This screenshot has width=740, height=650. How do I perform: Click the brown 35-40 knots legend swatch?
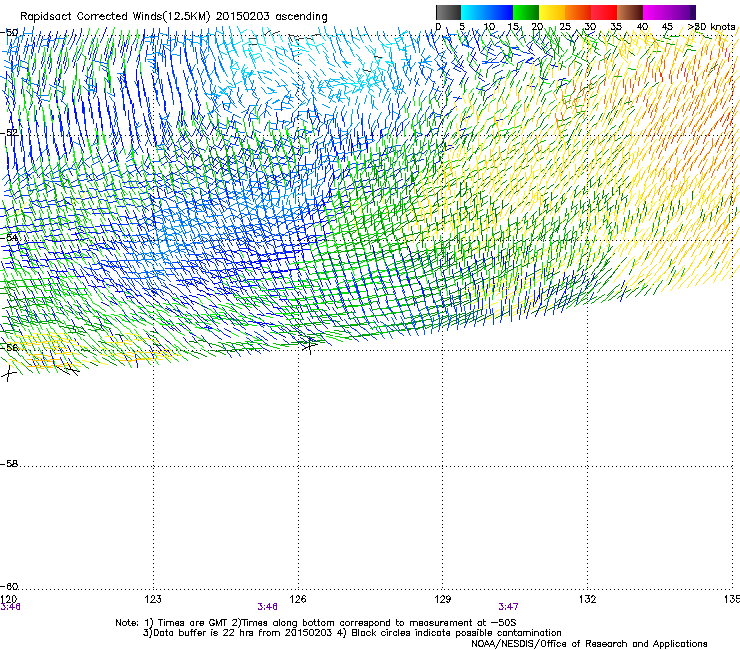[x=630, y=12]
